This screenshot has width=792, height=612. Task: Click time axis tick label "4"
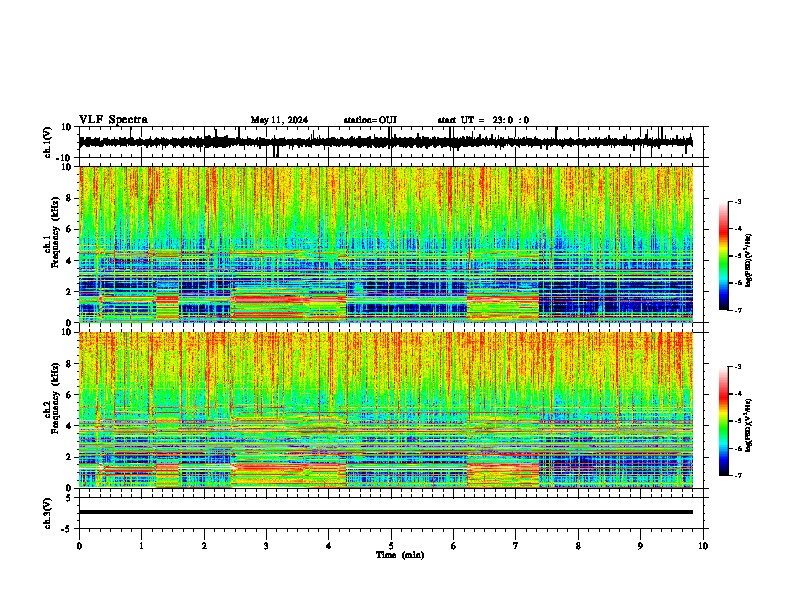[328, 546]
